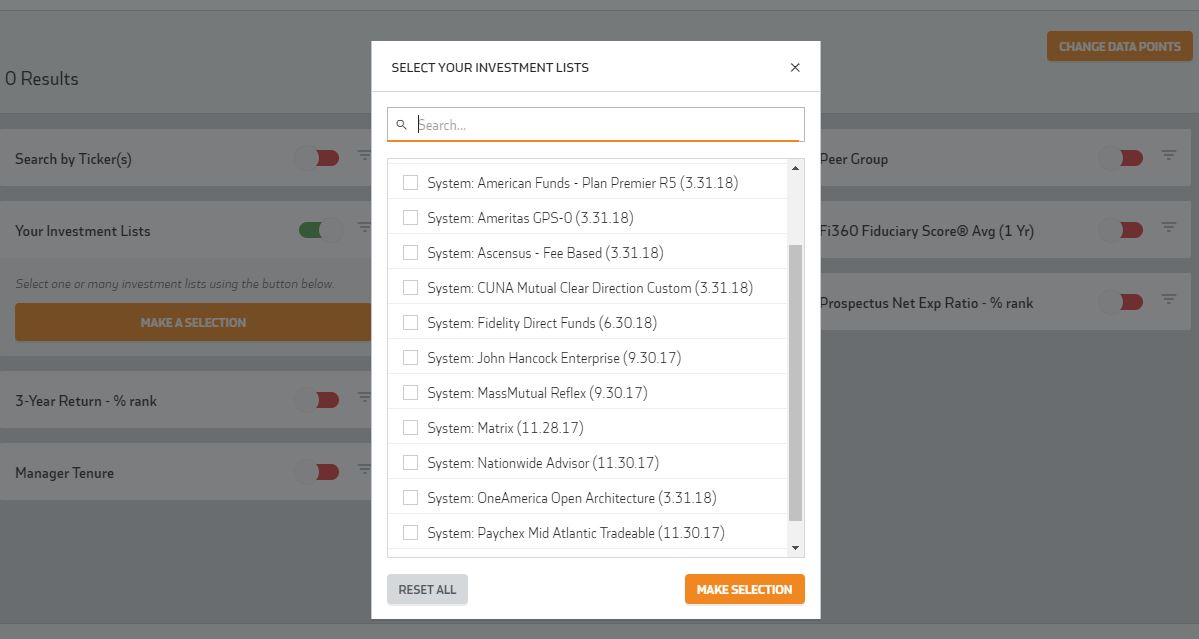The width and height of the screenshot is (1199, 639).
Task: Click Change Data Points button
Action: tap(1119, 46)
